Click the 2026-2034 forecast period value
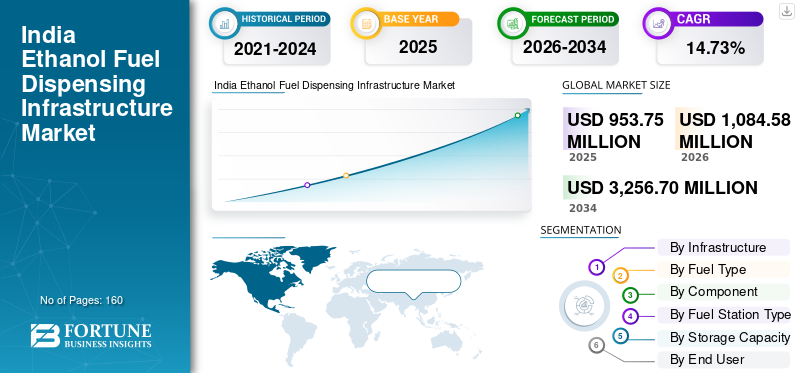Screen dimensions: 800x373 (564, 47)
